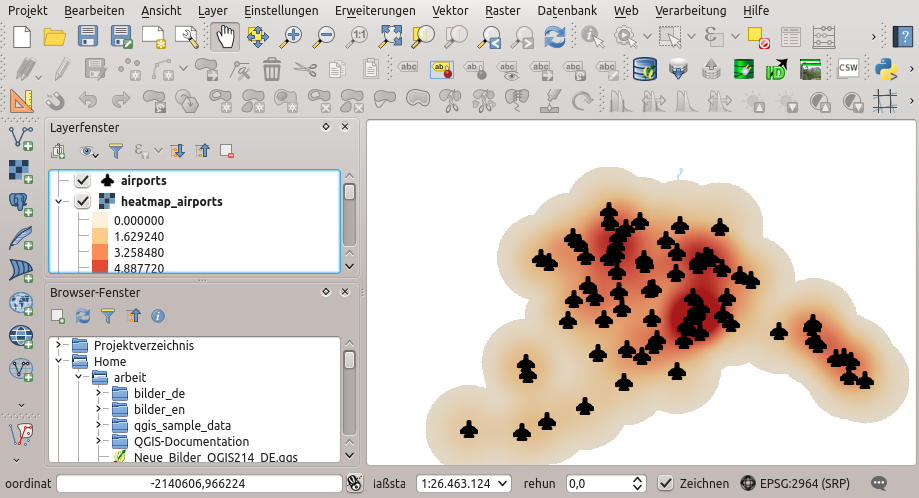
Task: Click the trash can delete selected icon
Action: click(x=272, y=69)
